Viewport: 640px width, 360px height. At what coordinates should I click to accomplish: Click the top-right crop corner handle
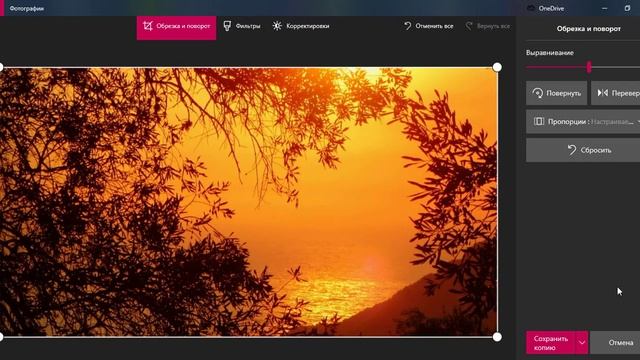coord(497,67)
